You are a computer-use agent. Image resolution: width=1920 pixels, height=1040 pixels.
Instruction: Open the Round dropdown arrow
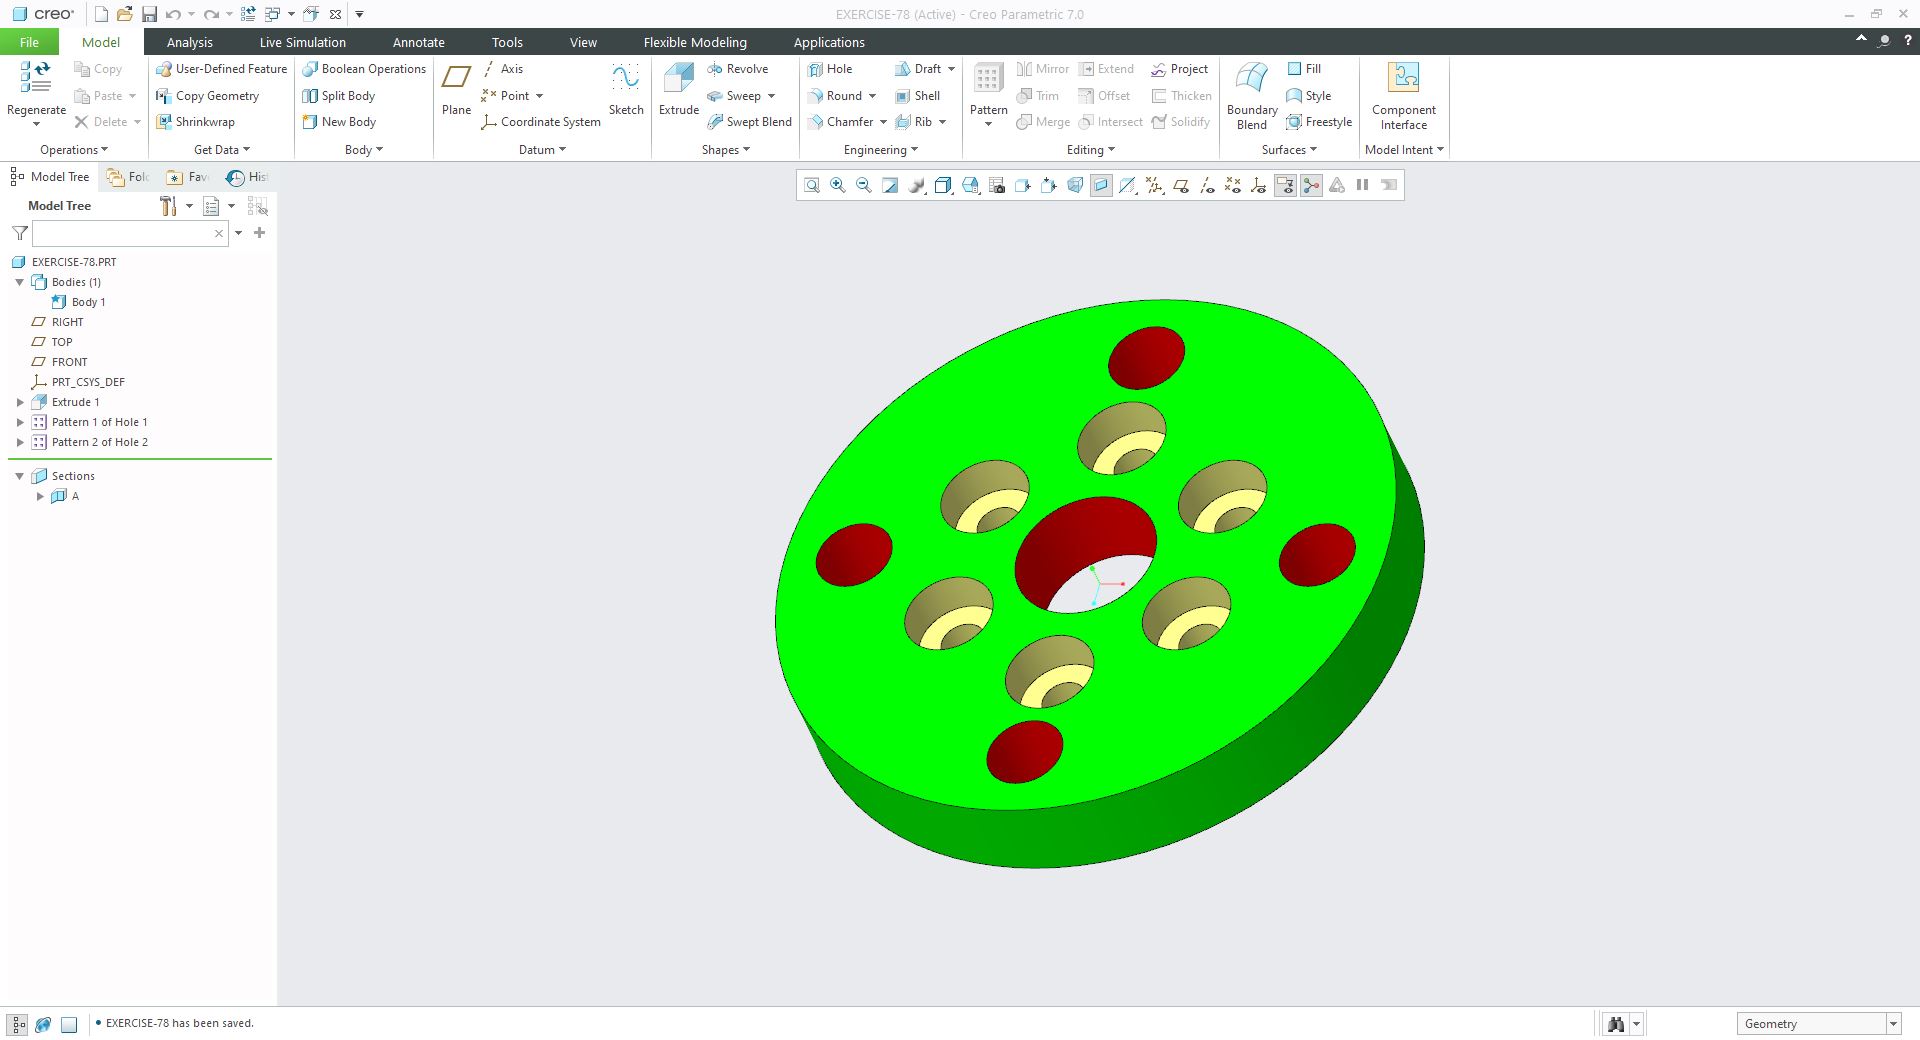coord(872,96)
